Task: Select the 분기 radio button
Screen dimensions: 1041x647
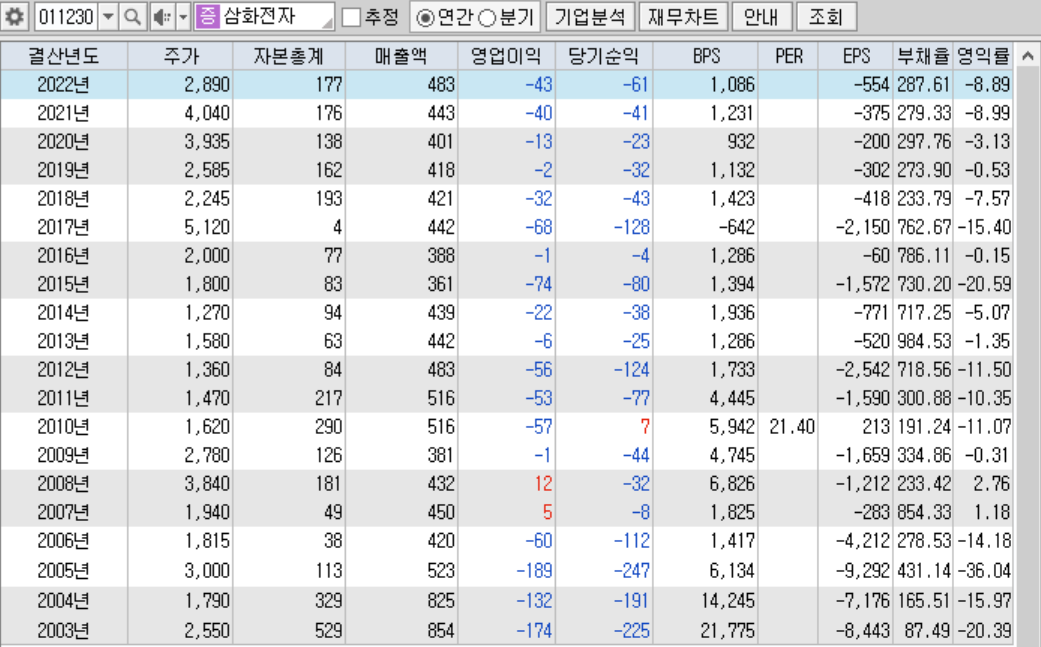Action: 487,18
